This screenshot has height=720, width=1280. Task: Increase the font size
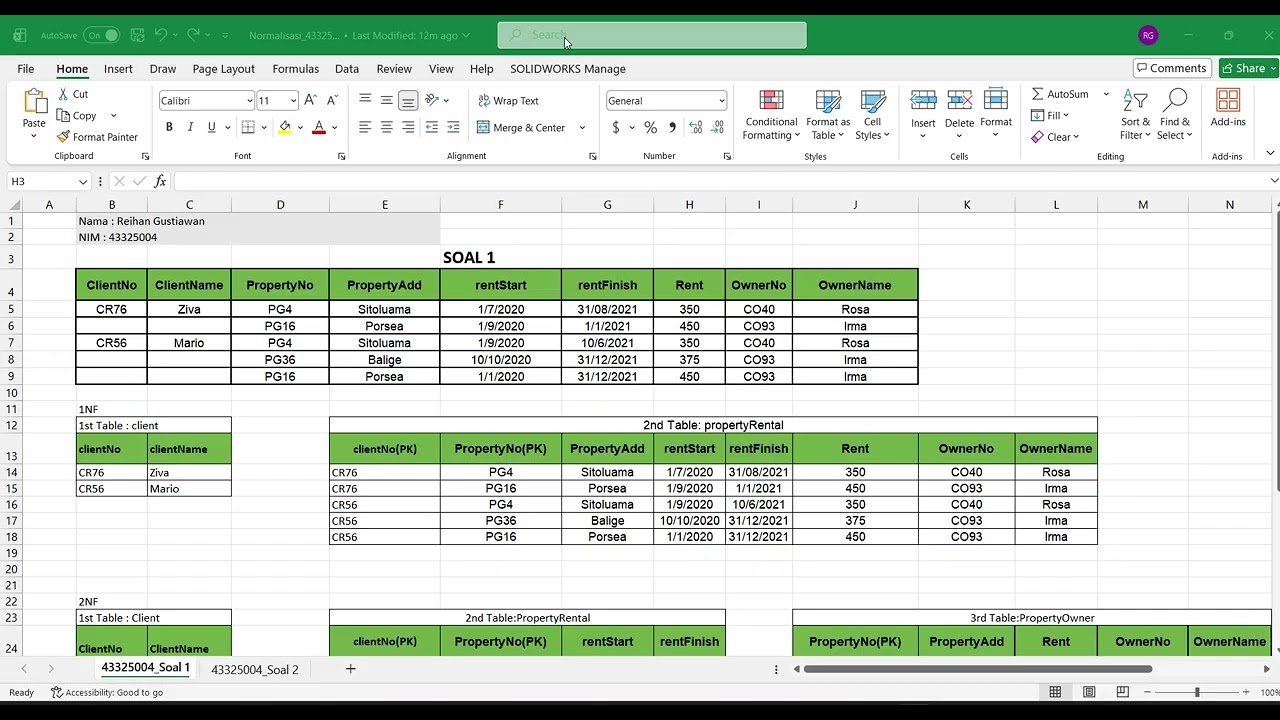[x=310, y=100]
